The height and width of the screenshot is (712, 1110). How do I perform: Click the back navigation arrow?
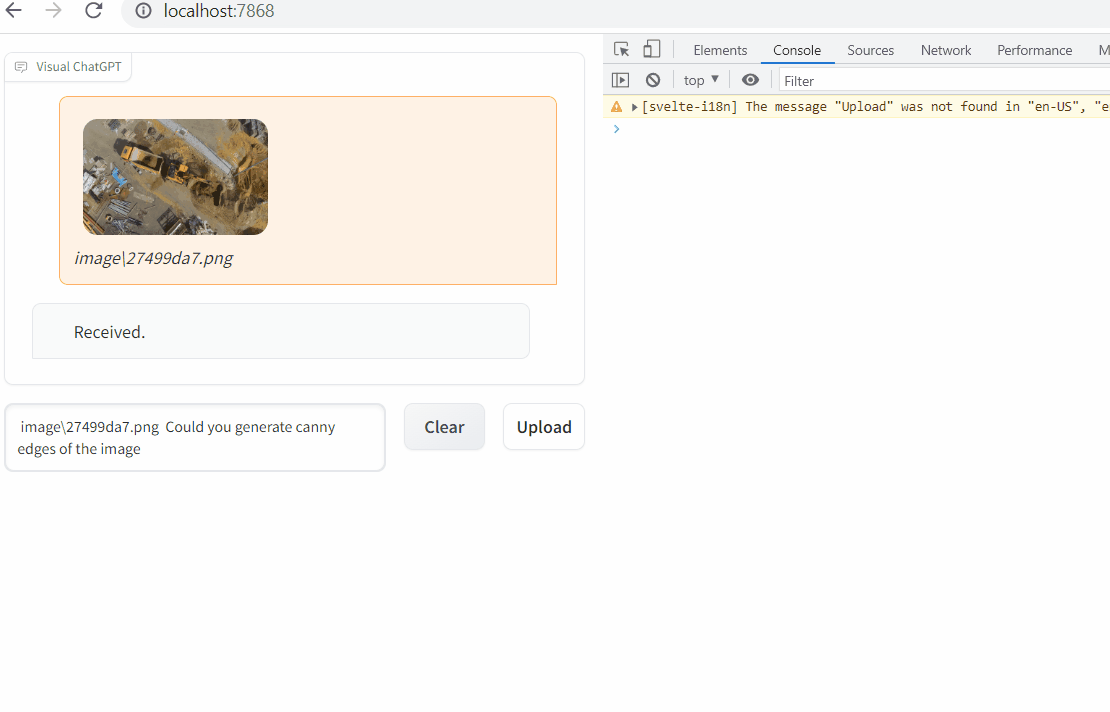coord(16,12)
